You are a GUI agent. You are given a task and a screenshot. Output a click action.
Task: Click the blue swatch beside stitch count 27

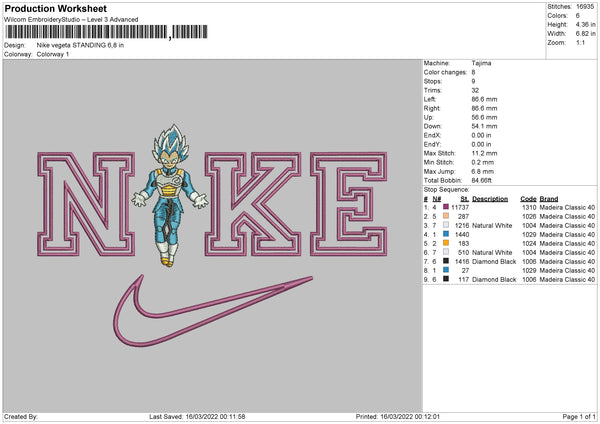[446, 270]
